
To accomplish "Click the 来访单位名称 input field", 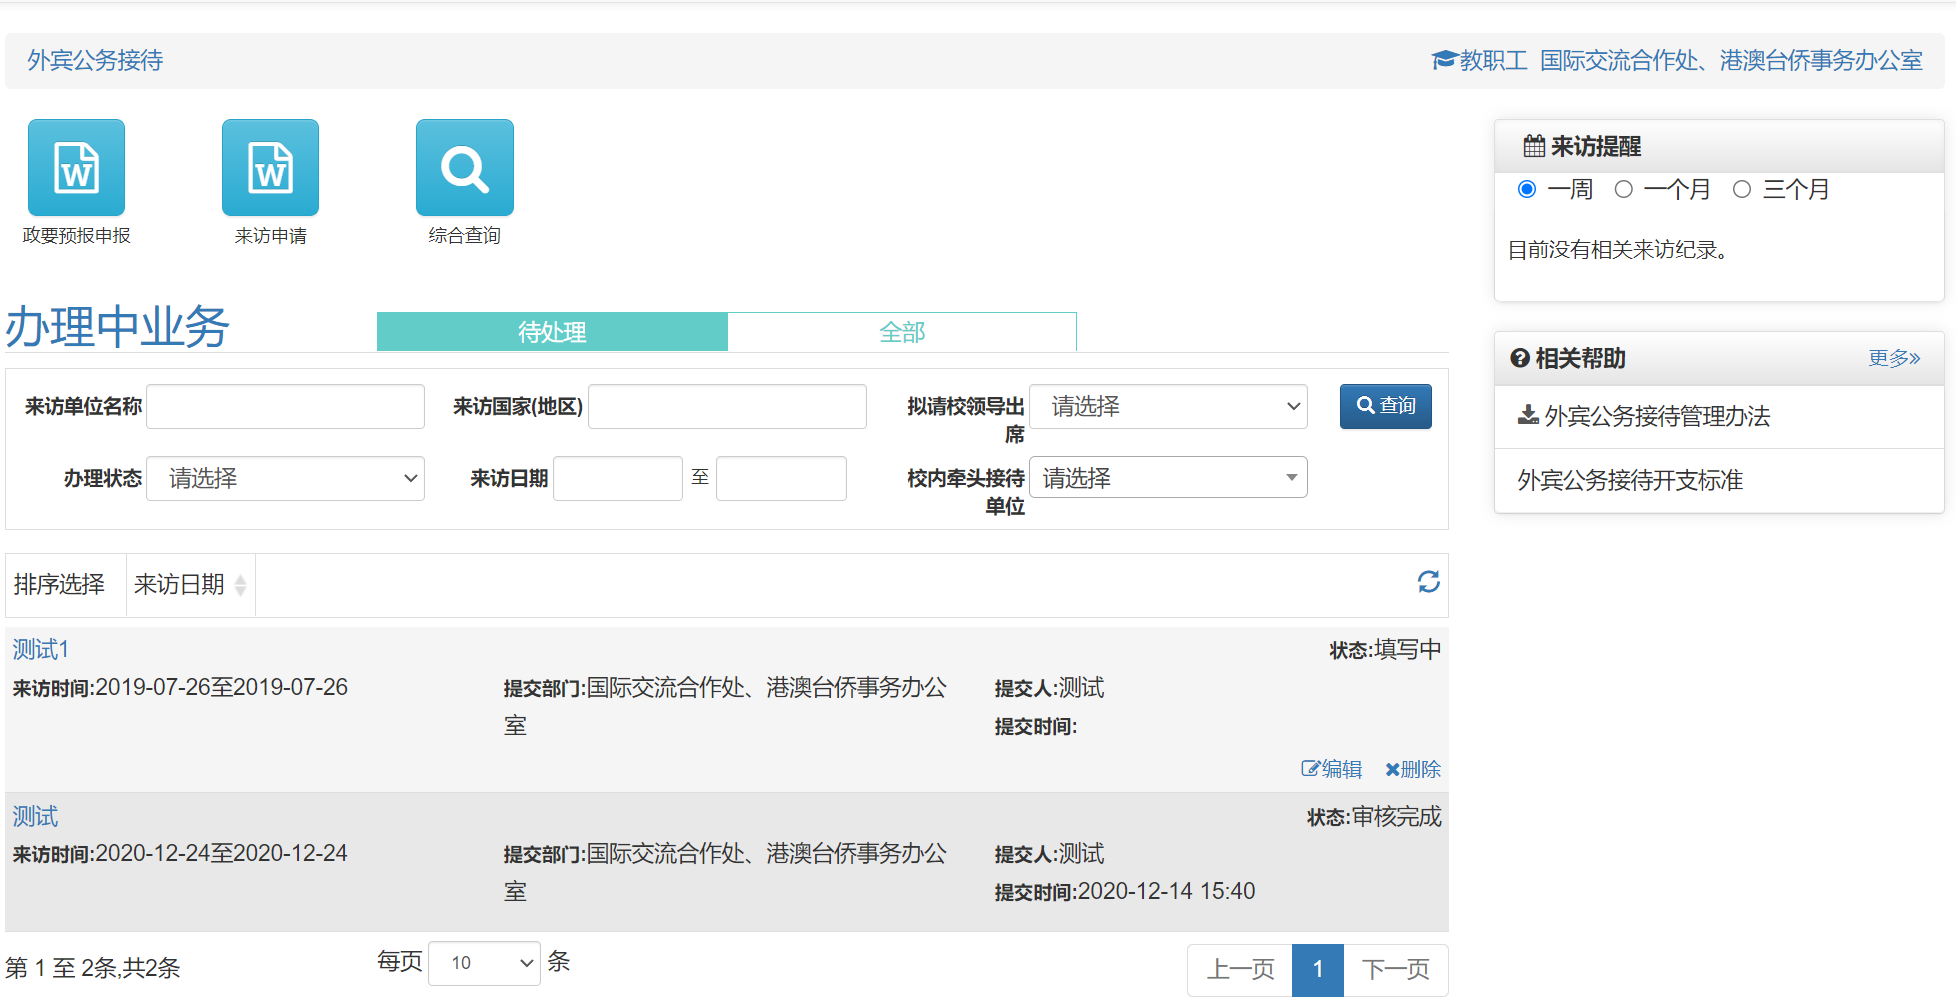I will [x=285, y=406].
